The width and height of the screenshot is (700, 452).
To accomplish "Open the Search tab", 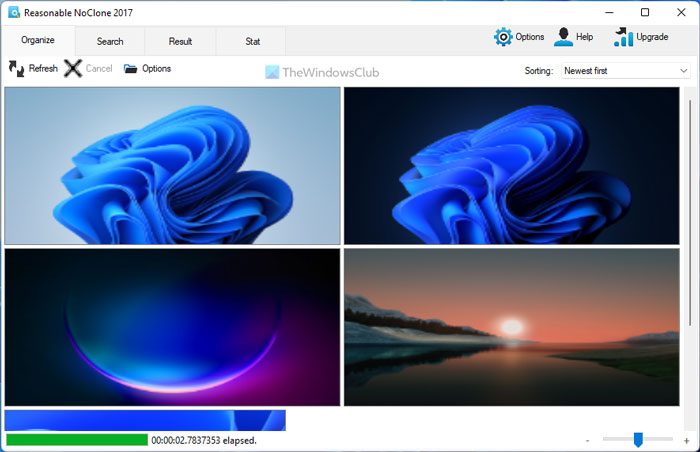I will point(110,41).
